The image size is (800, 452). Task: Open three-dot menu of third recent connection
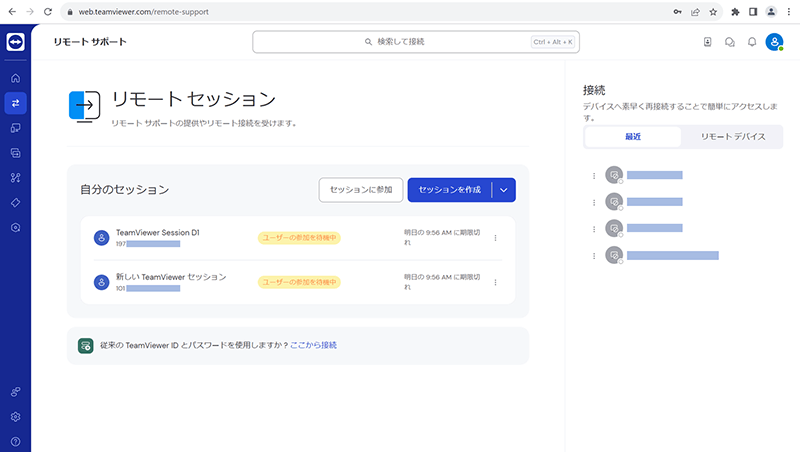(594, 229)
